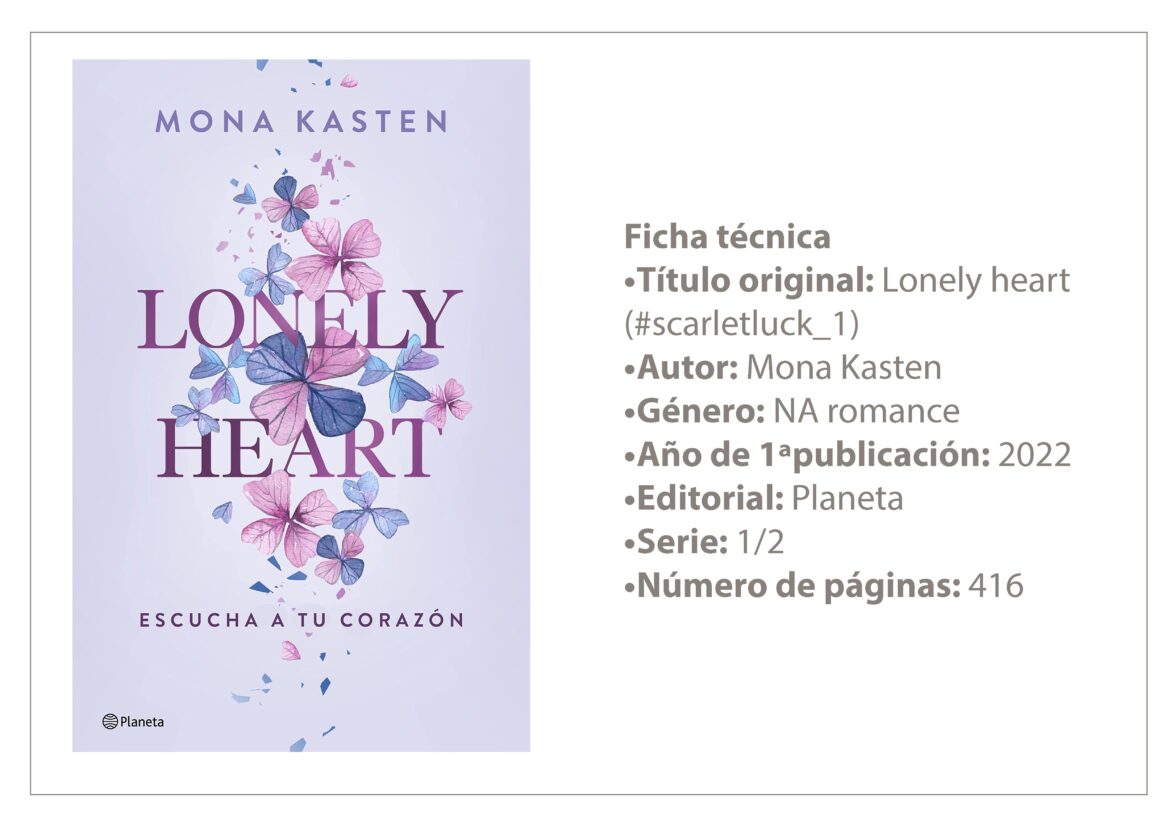Image resolution: width=1170 pixels, height=827 pixels.
Task: Click the blue flower at bottom right of HEART
Action: [369, 506]
